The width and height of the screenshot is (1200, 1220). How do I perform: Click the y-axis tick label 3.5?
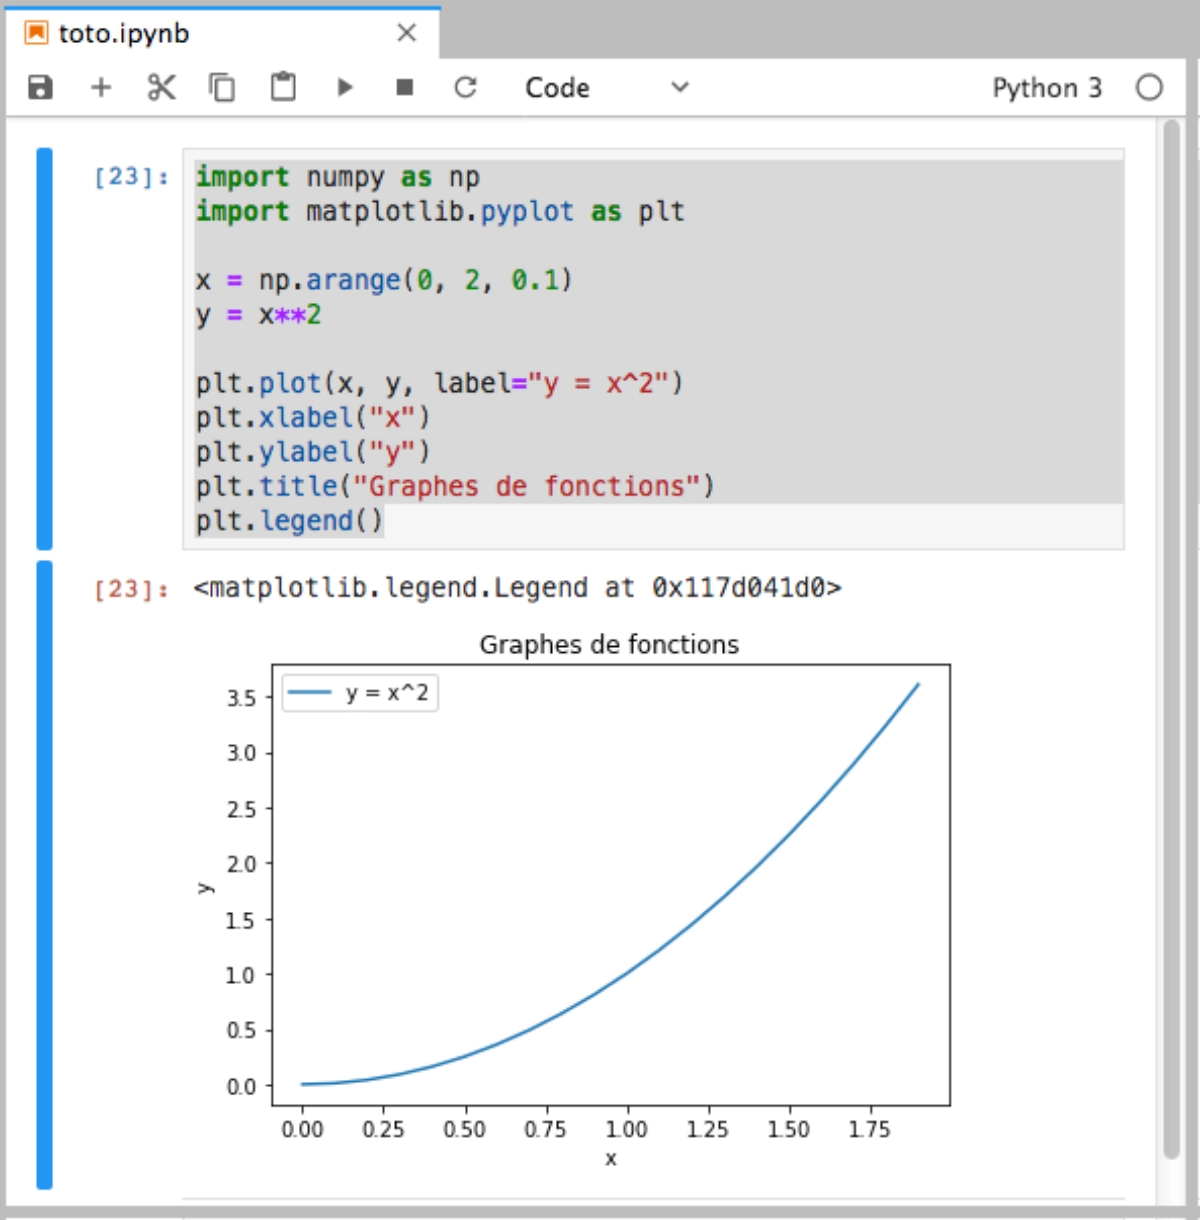coord(241,698)
